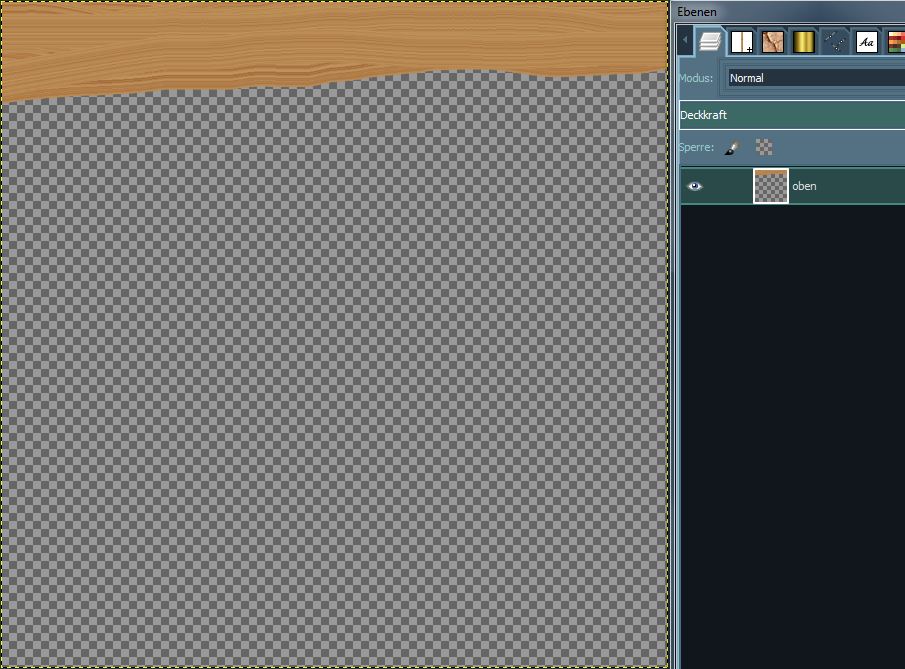Open the Paths tab icon
The image size is (905, 669).
(x=835, y=42)
